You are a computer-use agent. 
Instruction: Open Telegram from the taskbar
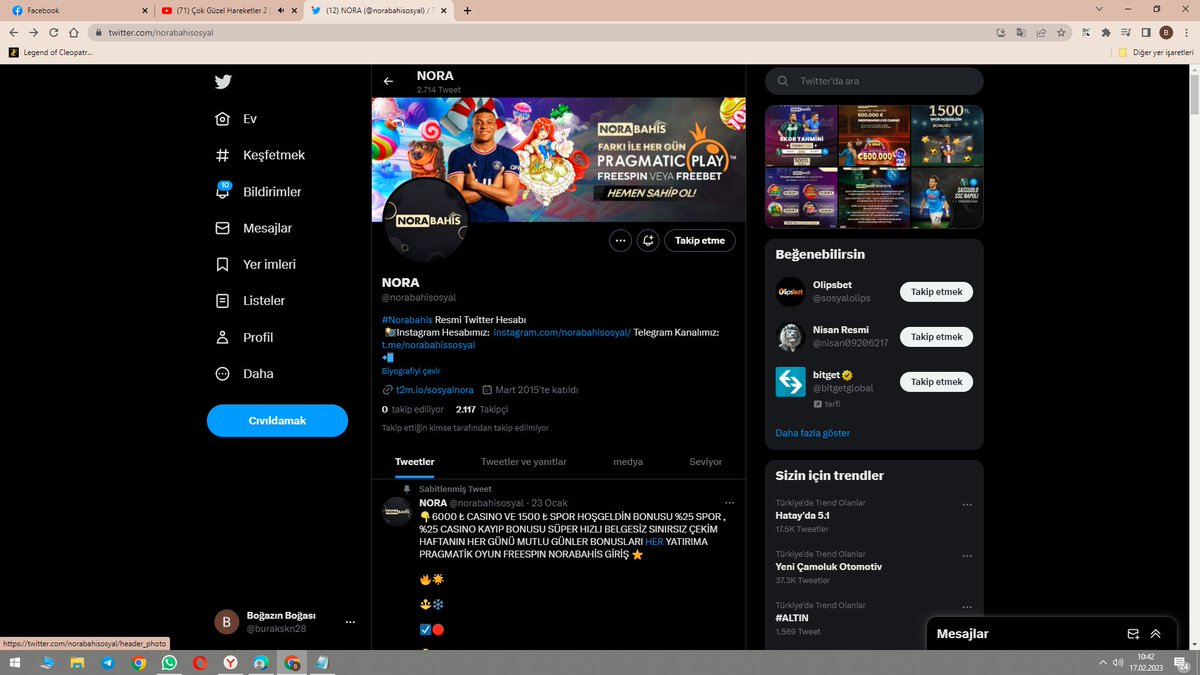pyautogui.click(x=107, y=663)
